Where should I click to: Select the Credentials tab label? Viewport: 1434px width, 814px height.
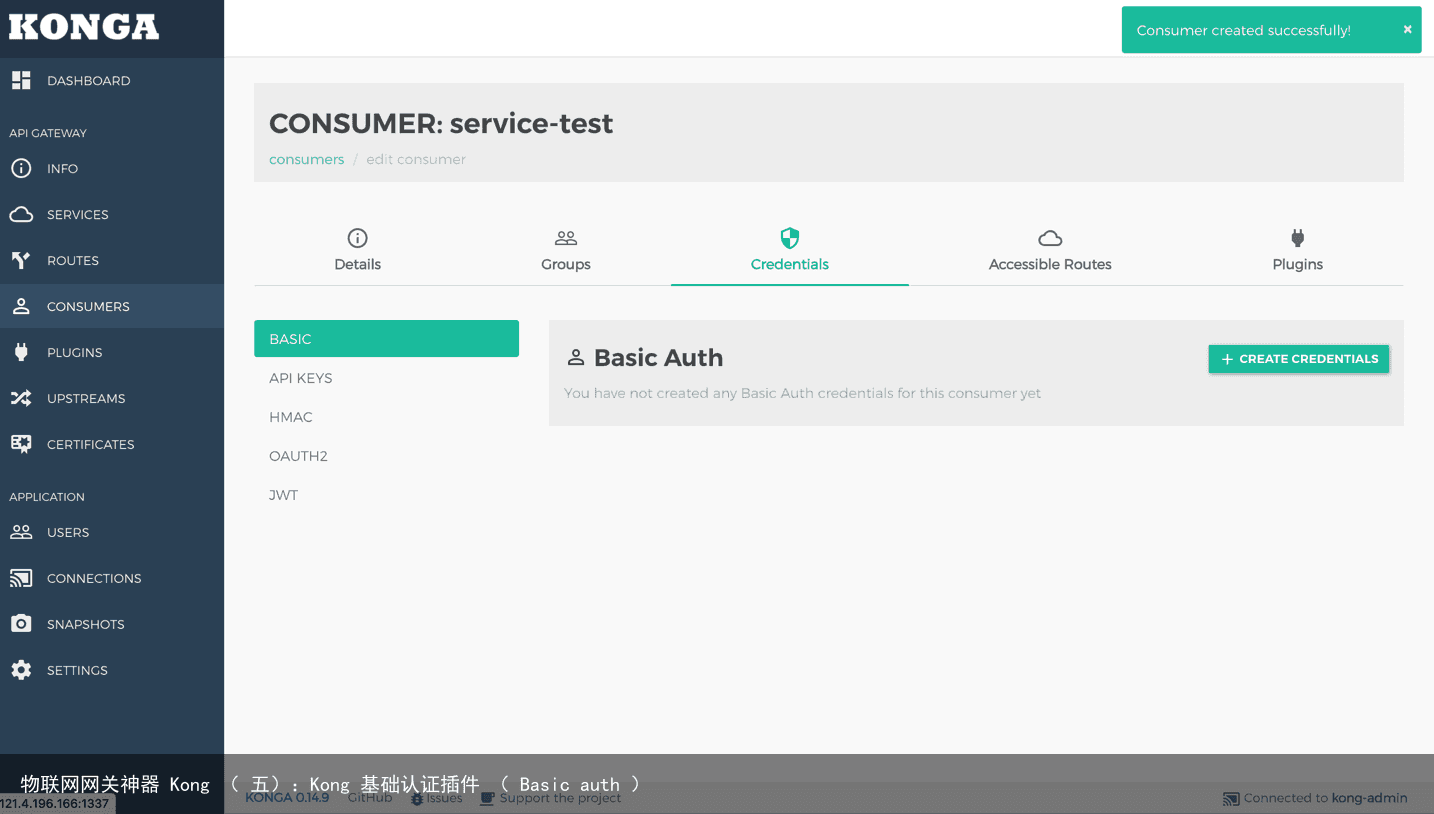coord(790,264)
